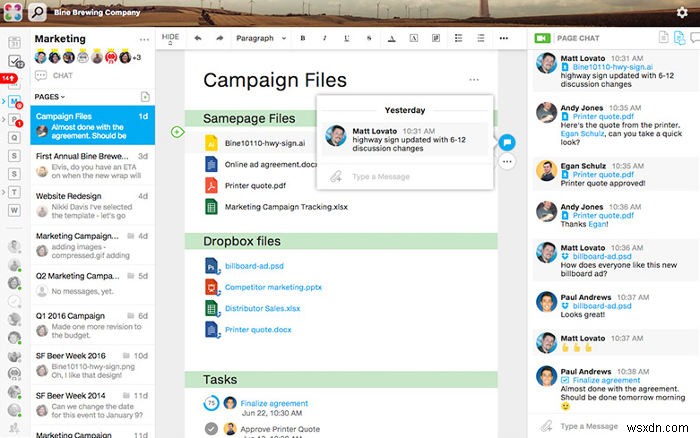Open the settings gear icon
Image resolution: width=700 pixels, height=438 pixels.
tap(682, 13)
